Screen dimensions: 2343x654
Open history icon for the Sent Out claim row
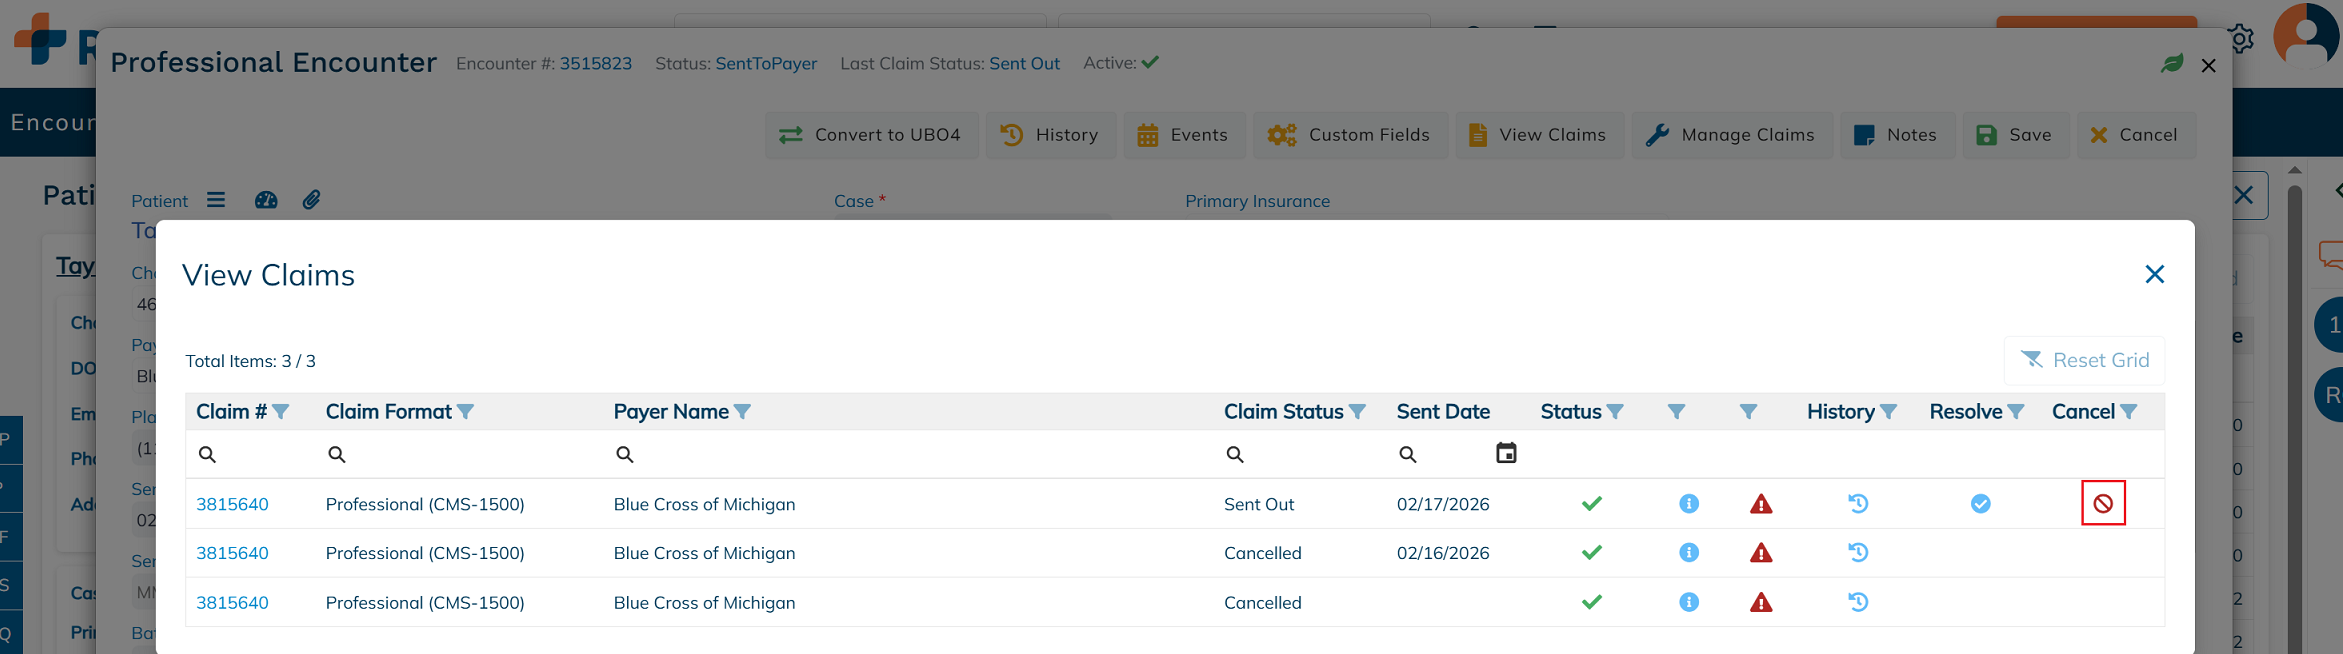click(1858, 504)
